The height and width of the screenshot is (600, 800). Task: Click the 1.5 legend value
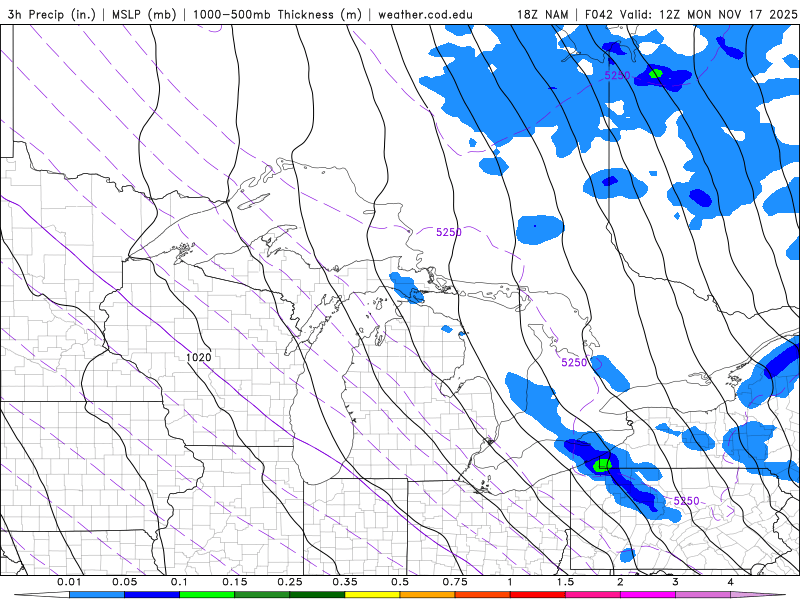(x=565, y=582)
